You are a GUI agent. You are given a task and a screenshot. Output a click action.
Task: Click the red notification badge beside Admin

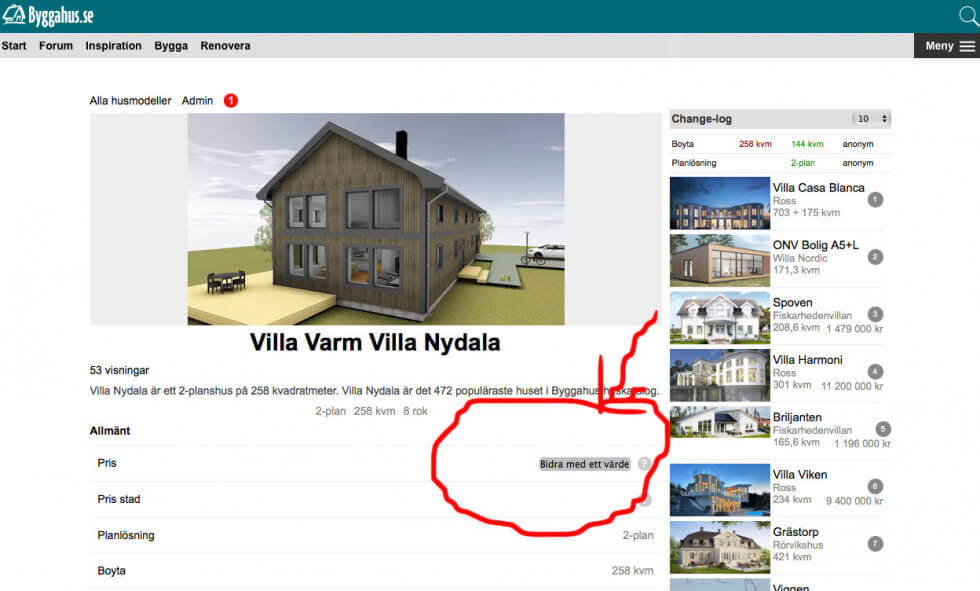click(230, 100)
